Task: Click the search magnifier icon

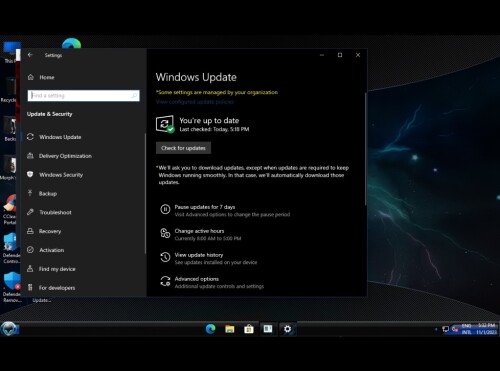Action: click(134, 96)
